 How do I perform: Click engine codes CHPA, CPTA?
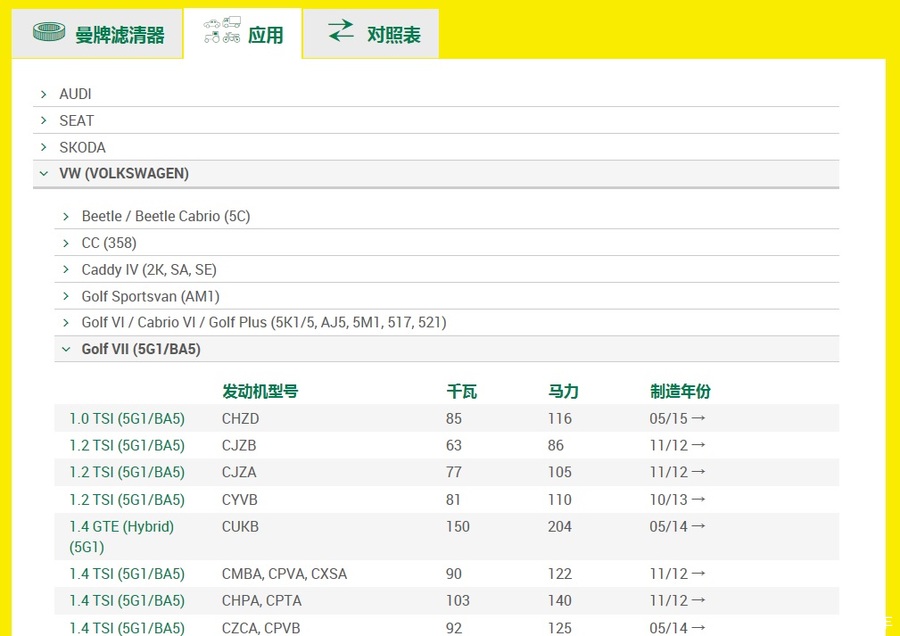(262, 600)
